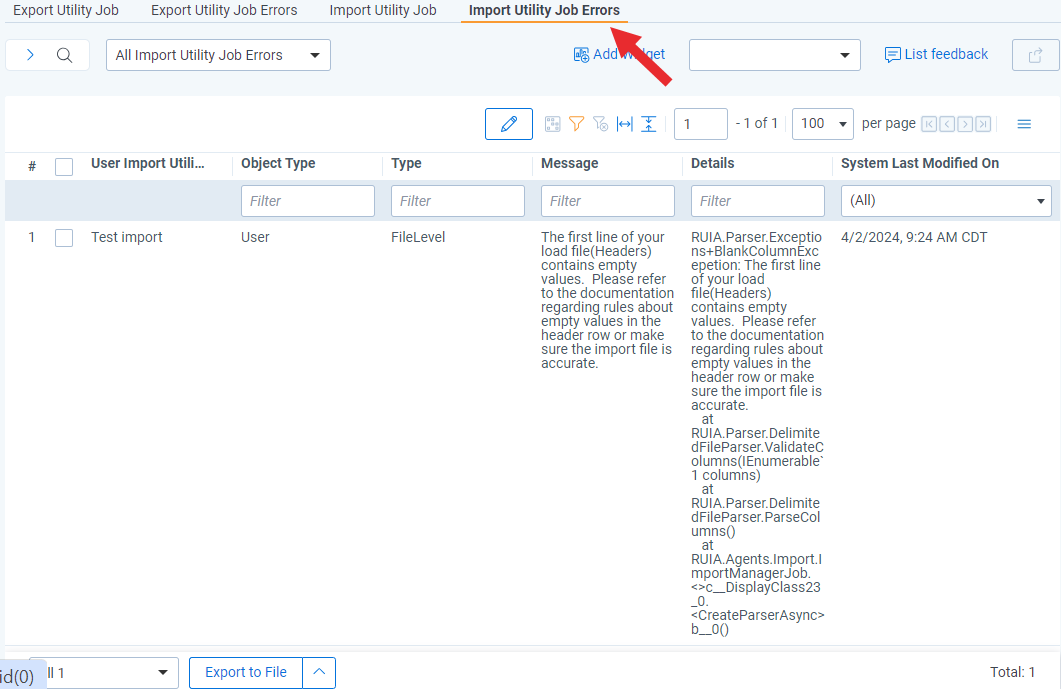Expand the Export to File caret arrow
Screen dimensions: 1061x689
click(x=319, y=673)
